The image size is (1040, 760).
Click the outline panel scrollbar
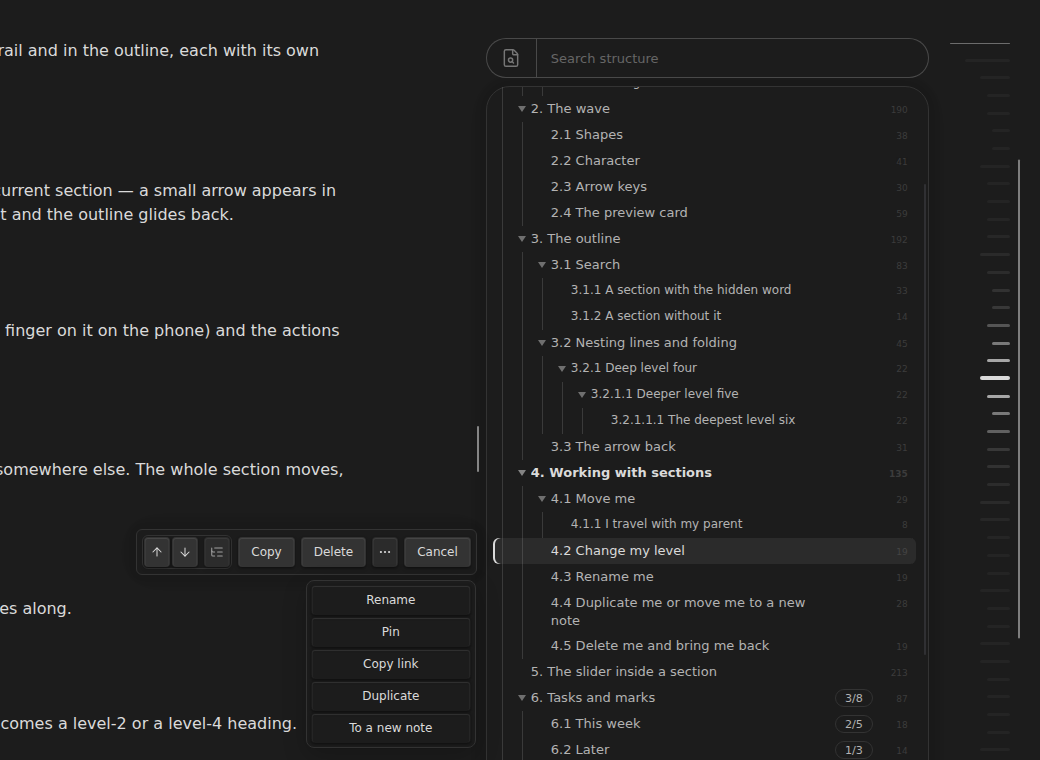coord(925,419)
